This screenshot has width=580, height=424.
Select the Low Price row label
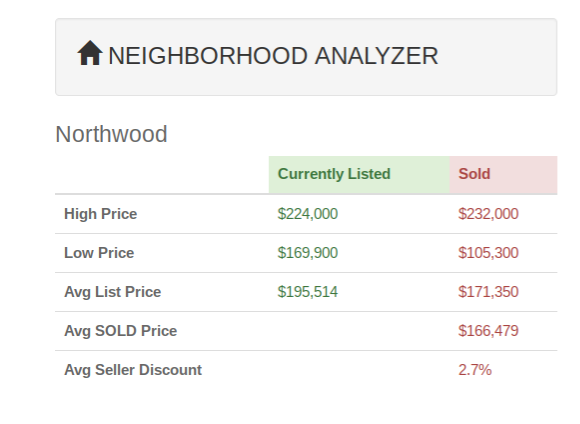99,253
